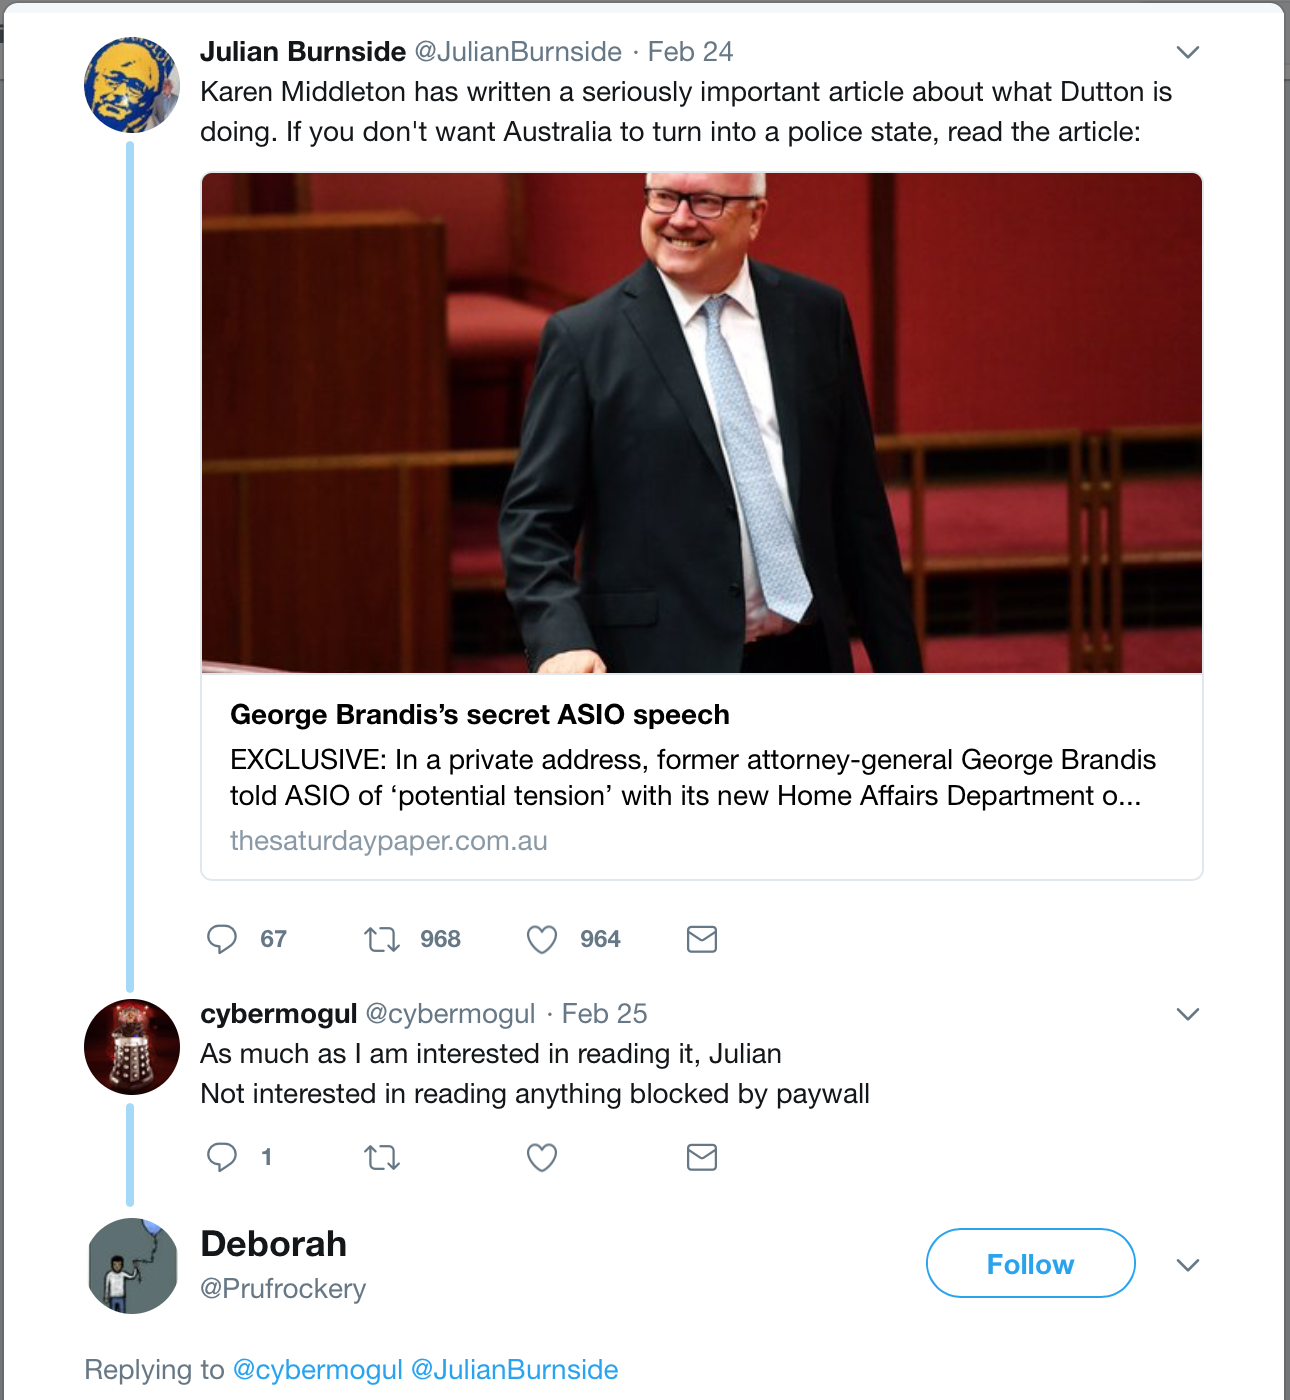Like cybermogul's paywall tweet

click(x=542, y=1157)
